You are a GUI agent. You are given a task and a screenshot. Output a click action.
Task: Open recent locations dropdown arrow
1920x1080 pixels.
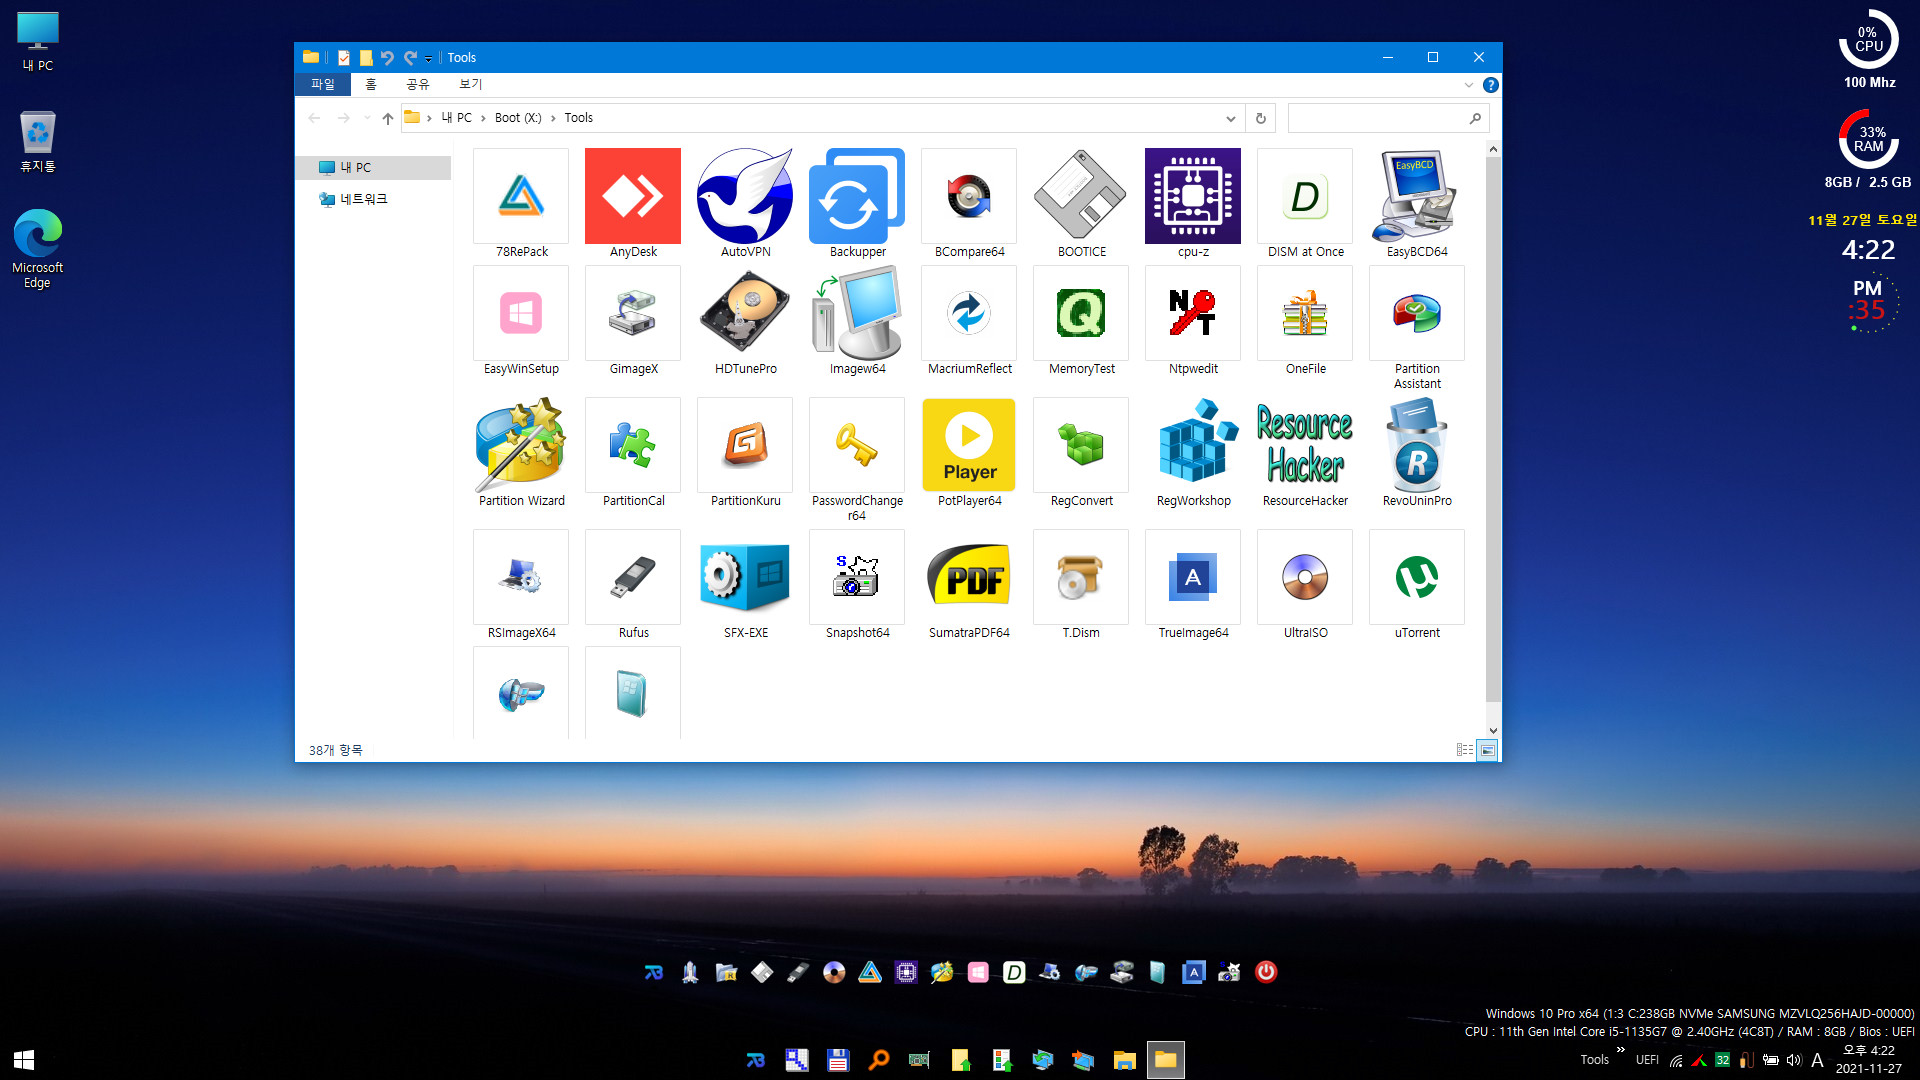point(367,118)
